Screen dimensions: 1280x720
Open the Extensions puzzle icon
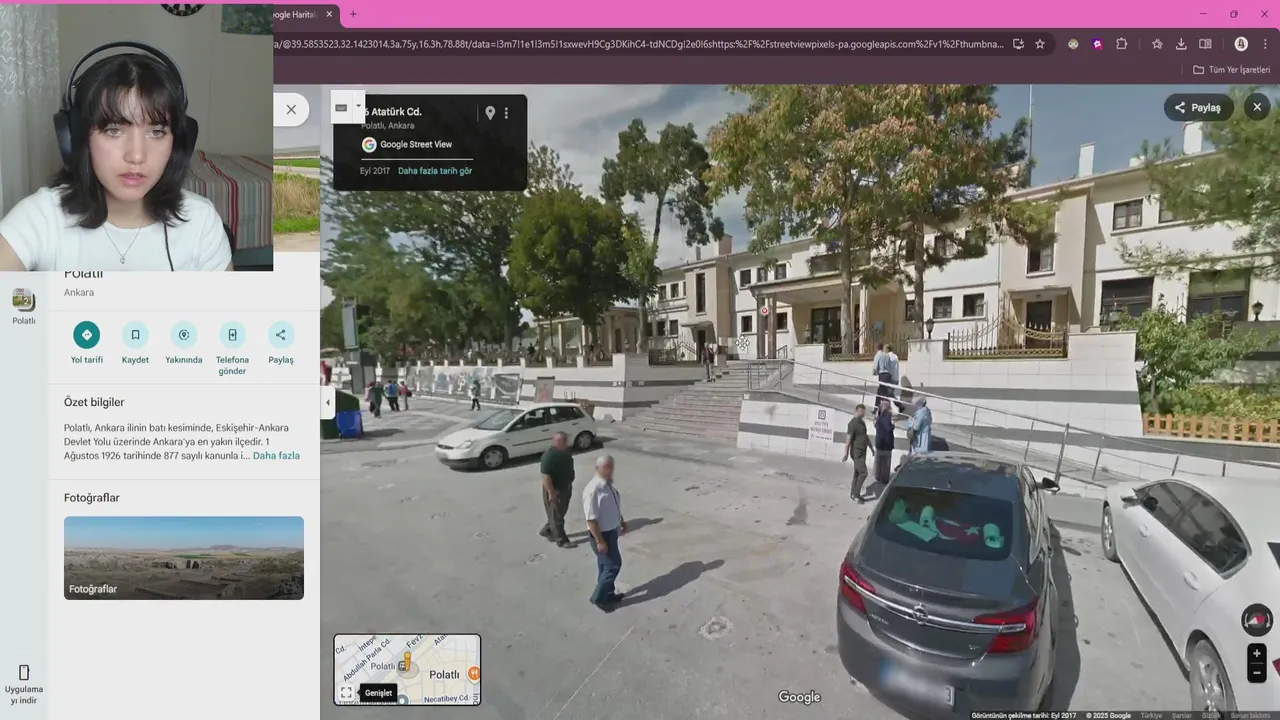[x=1121, y=44]
